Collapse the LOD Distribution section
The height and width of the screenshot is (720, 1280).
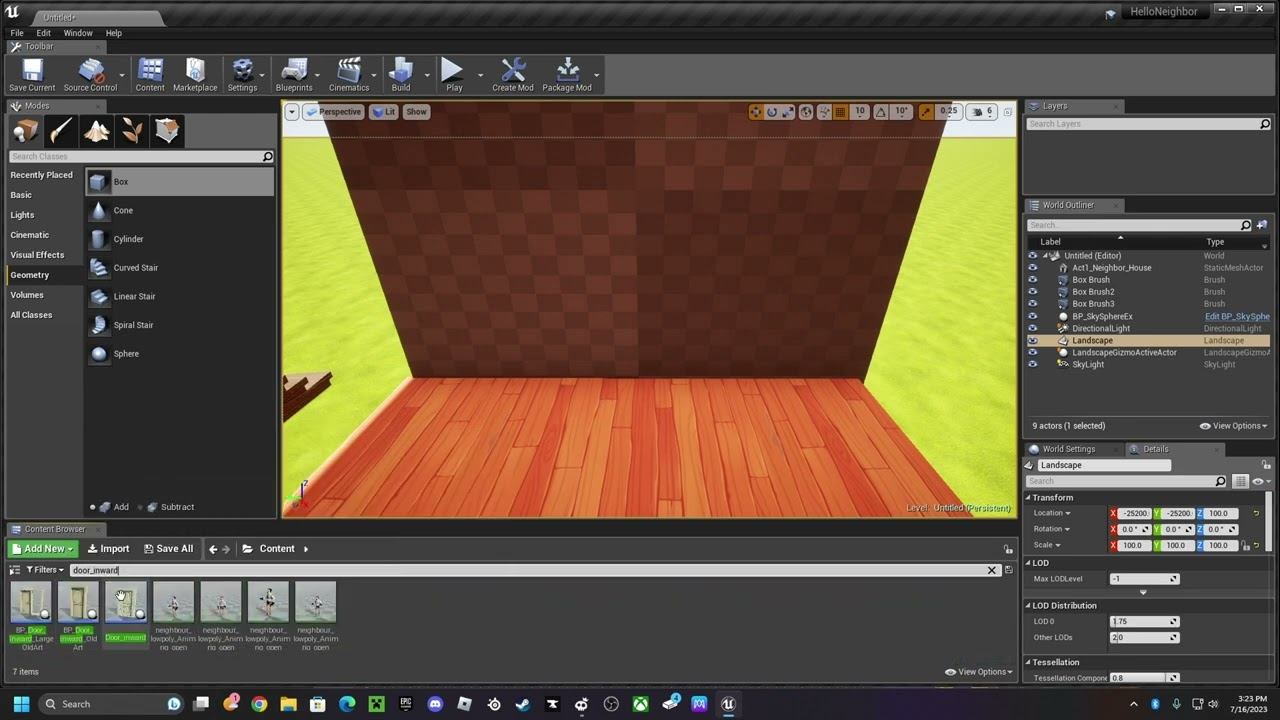1028,606
